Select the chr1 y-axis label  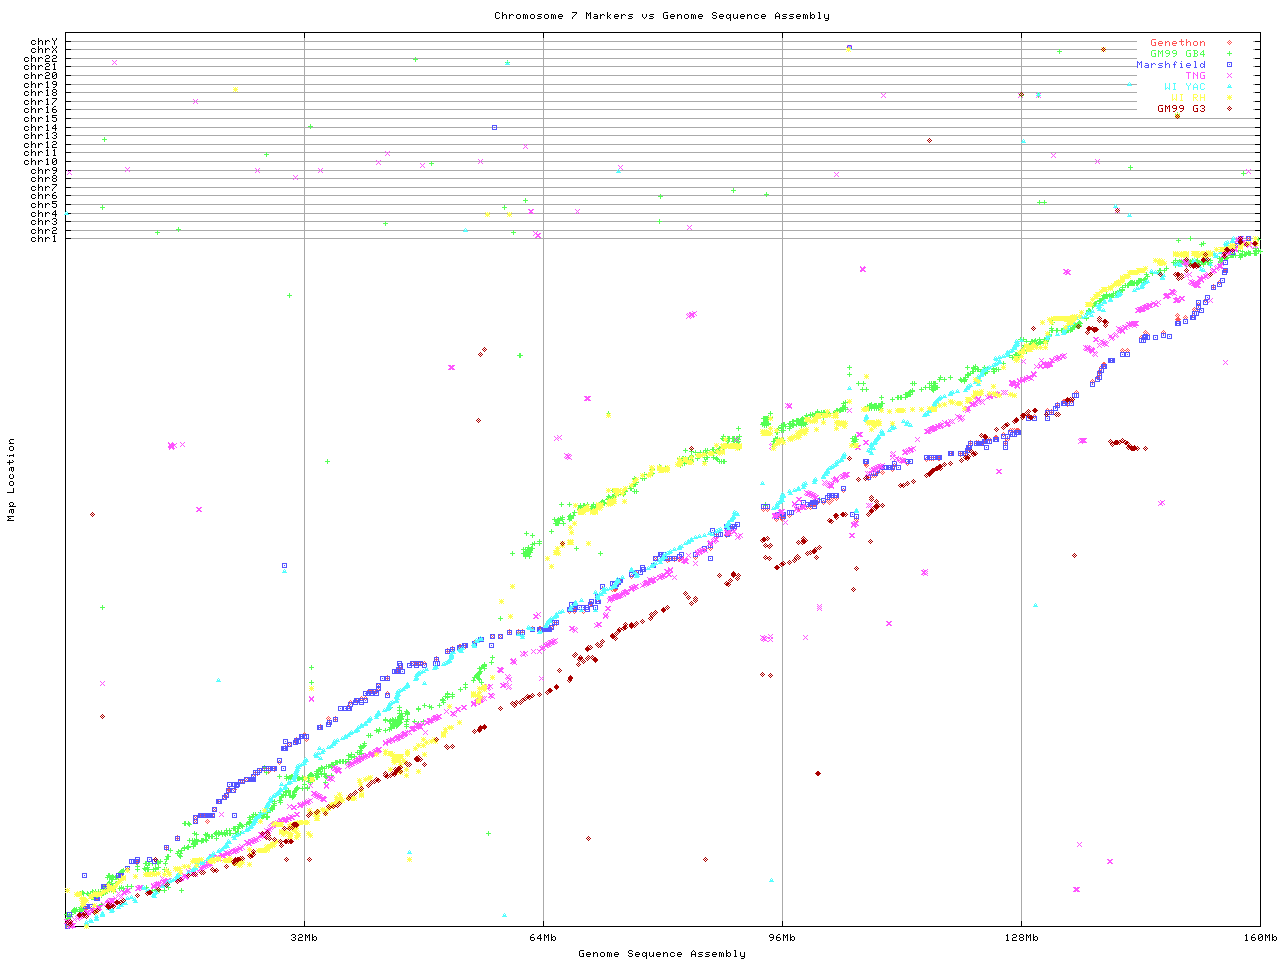[x=44, y=238]
